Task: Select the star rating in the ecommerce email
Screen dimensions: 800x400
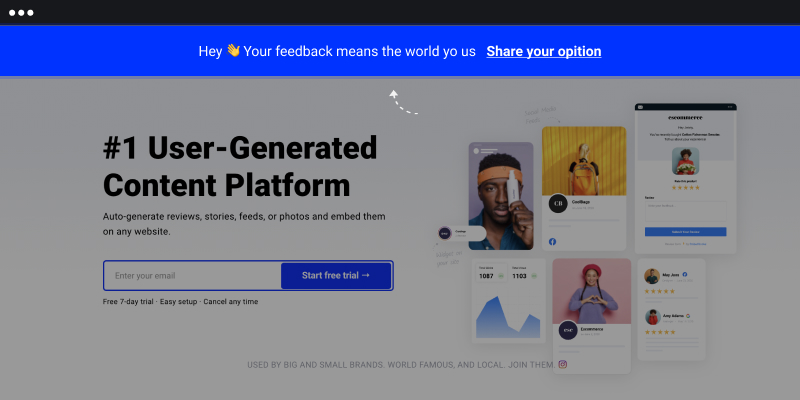Action: pos(685,187)
